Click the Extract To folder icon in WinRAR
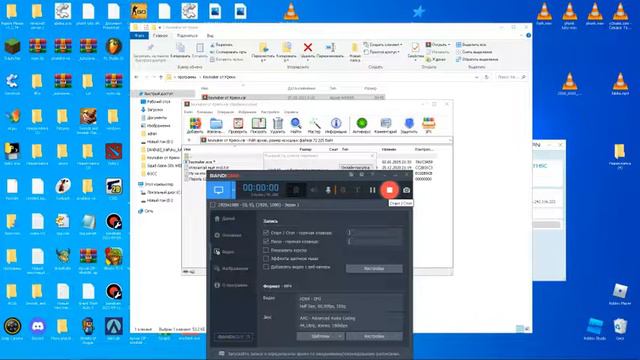 216,126
